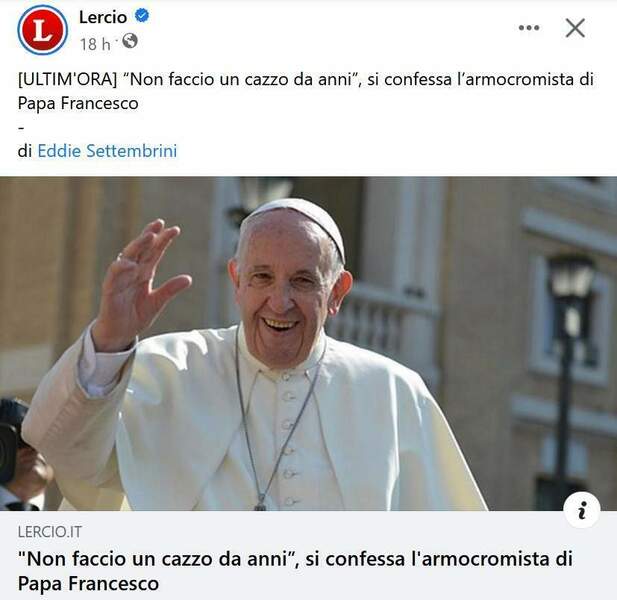Viewport: 617px width, 600px height.
Task: Click the dash separator under the caption
Action: tap(21, 127)
